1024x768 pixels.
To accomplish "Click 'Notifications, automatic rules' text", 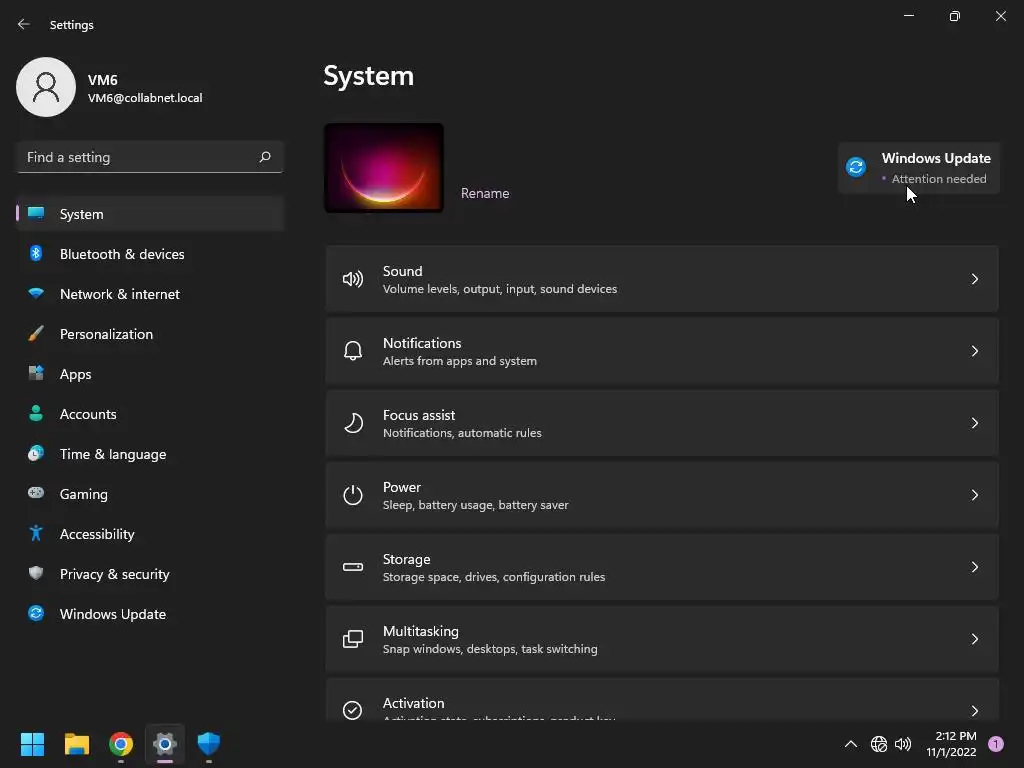I will point(462,433).
